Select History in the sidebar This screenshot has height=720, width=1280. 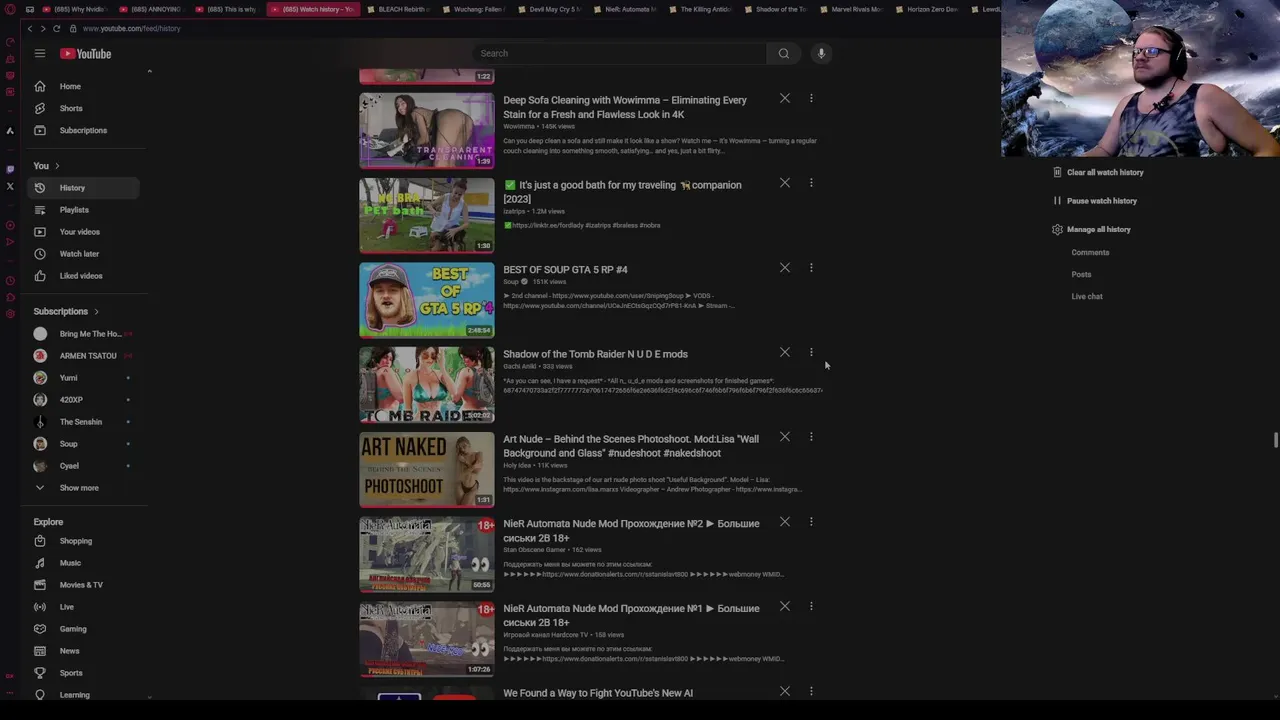(85, 188)
